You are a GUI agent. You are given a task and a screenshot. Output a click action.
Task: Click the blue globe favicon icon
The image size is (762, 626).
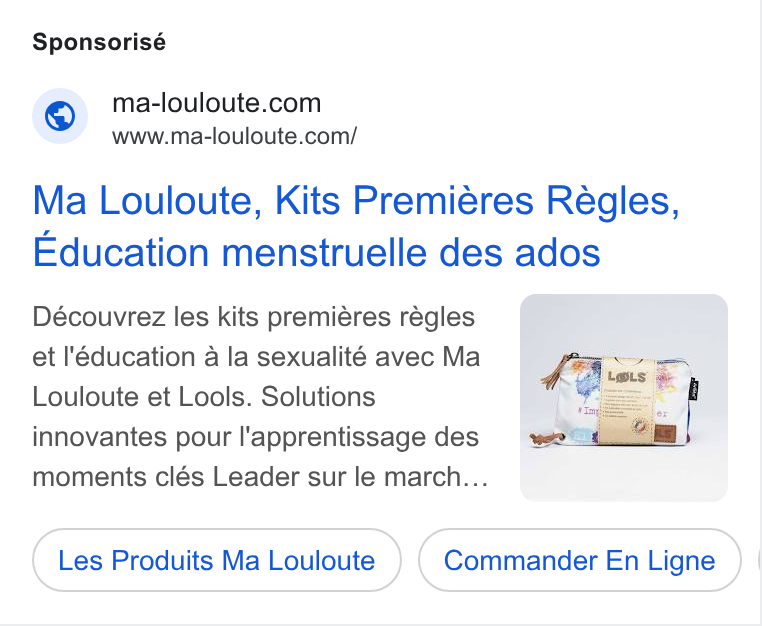pos(60,116)
